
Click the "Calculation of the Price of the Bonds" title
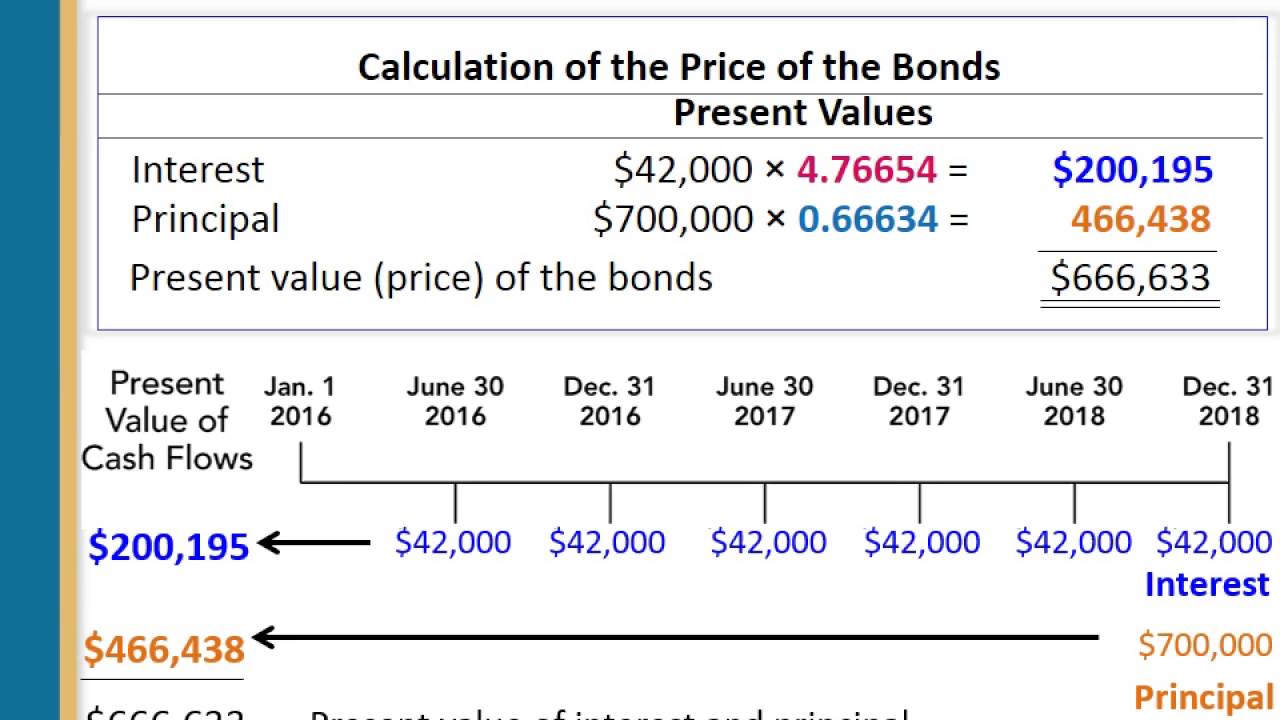point(679,67)
